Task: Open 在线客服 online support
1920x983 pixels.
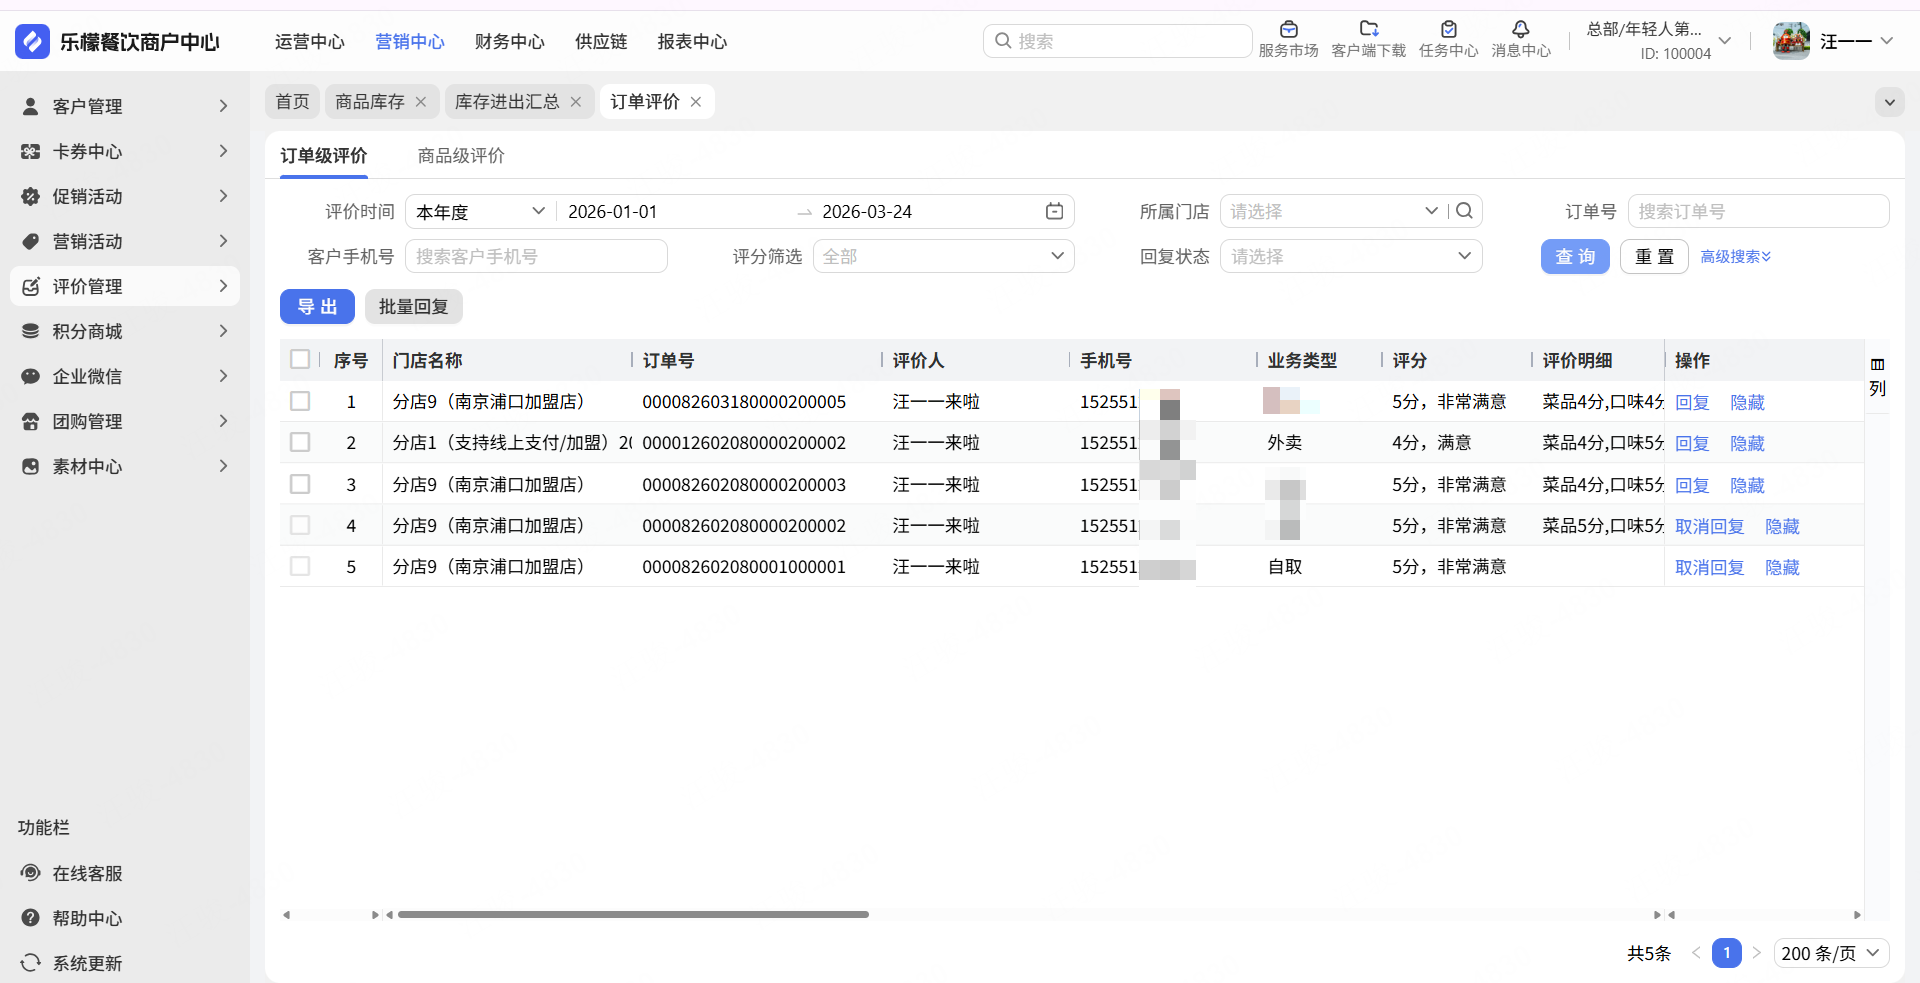Action: pyautogui.click(x=87, y=873)
